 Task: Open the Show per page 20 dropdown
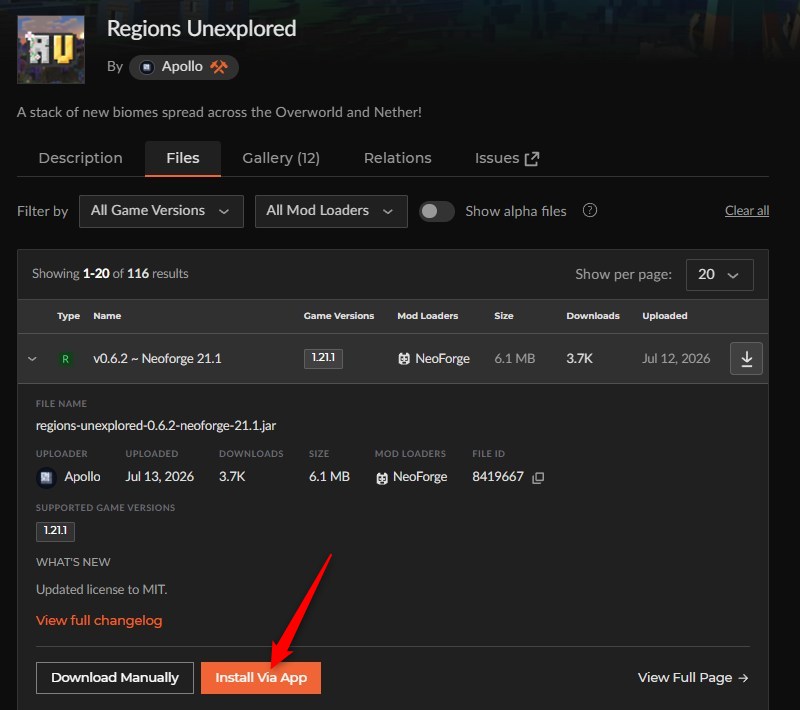719,275
